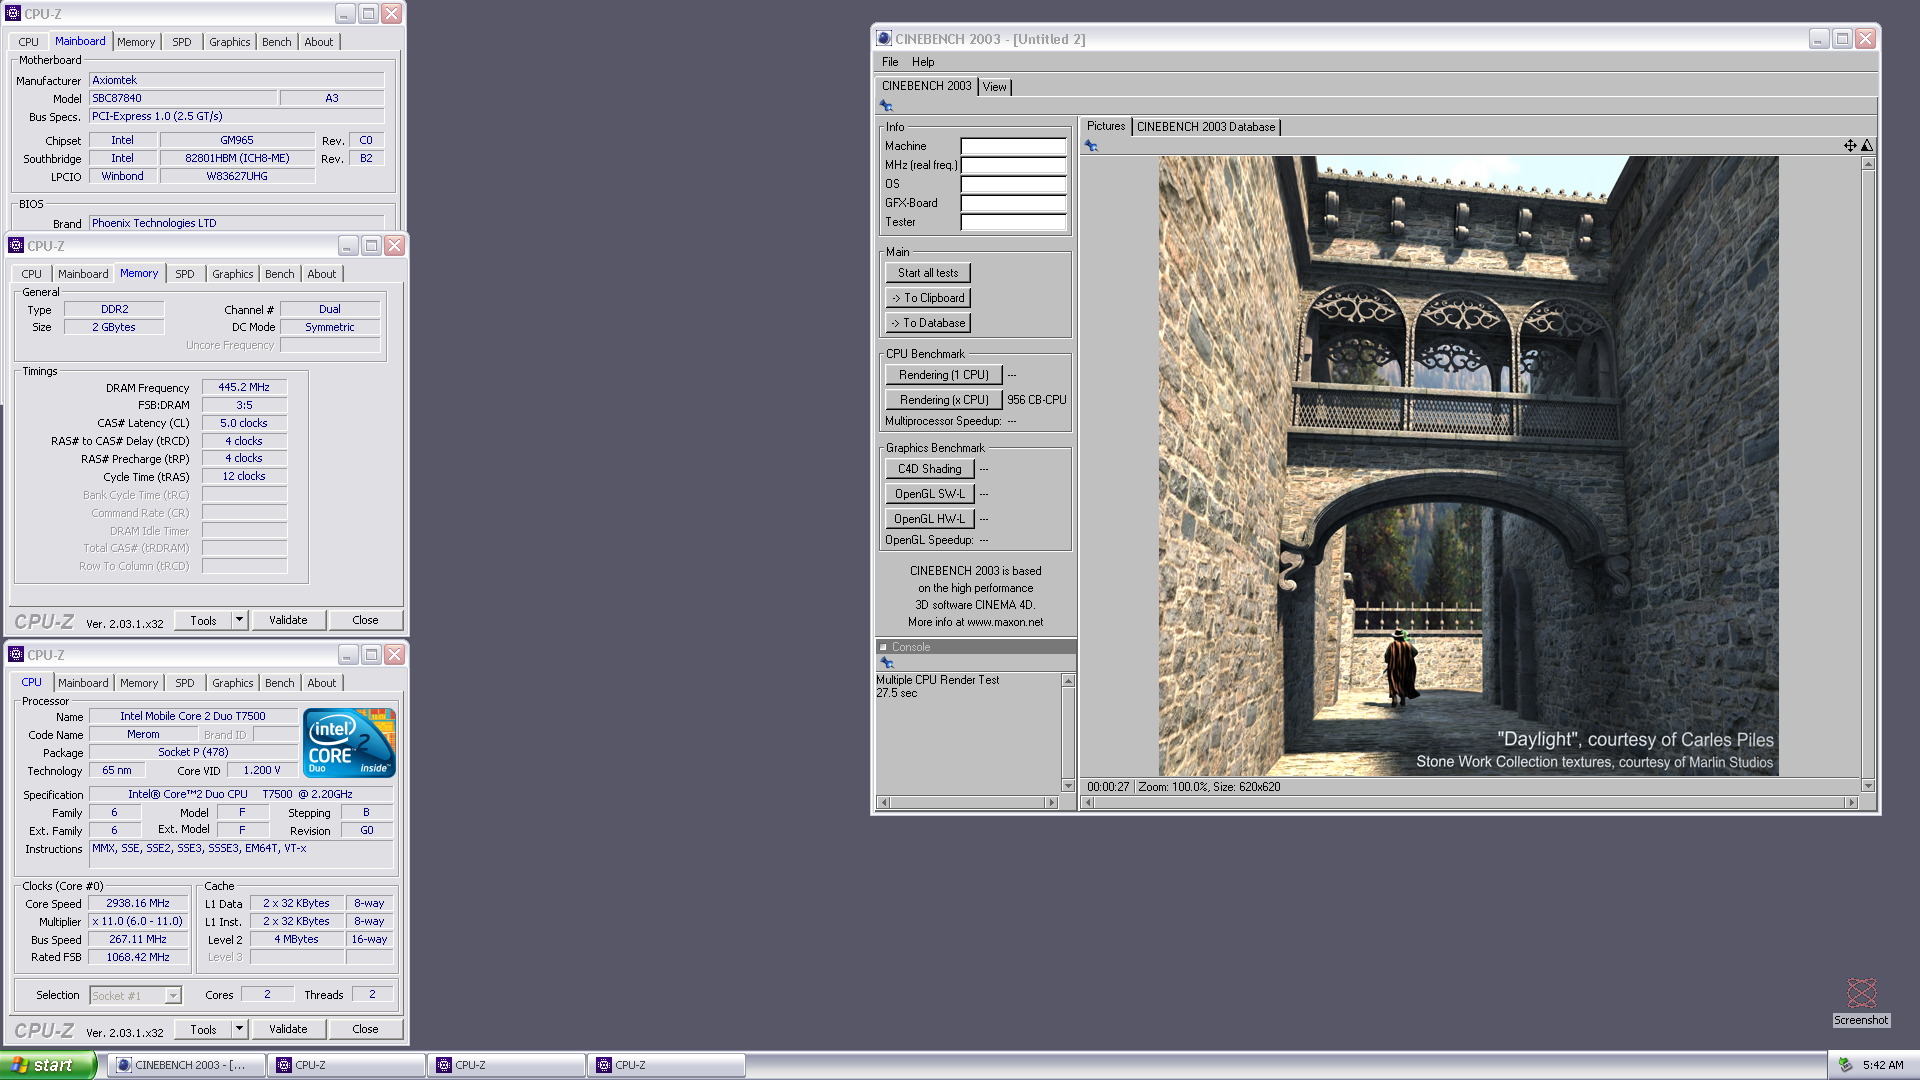Open the CINEBENCH 2003 Database tab
Viewport: 1920px width, 1080px height.
coord(1206,127)
